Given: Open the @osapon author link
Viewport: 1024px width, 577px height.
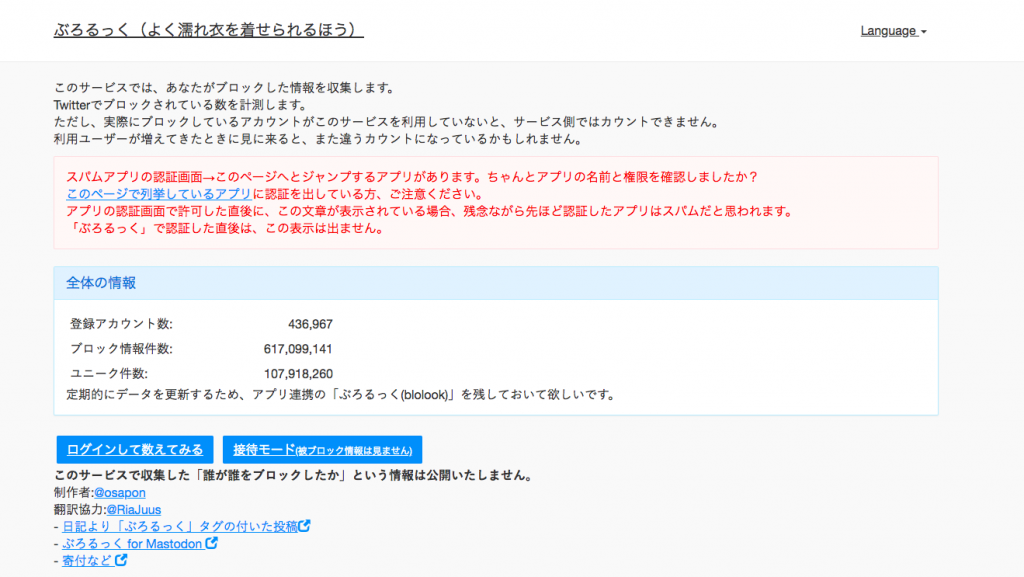Looking at the screenshot, I should pos(120,493).
